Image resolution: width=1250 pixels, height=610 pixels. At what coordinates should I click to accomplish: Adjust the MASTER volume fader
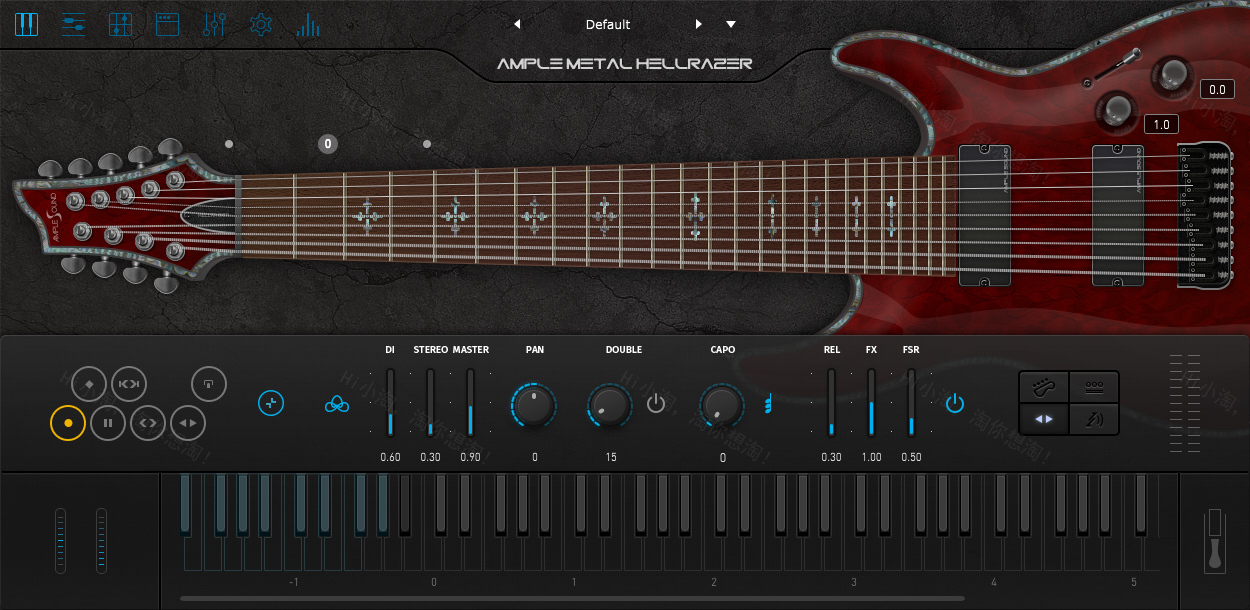point(471,405)
